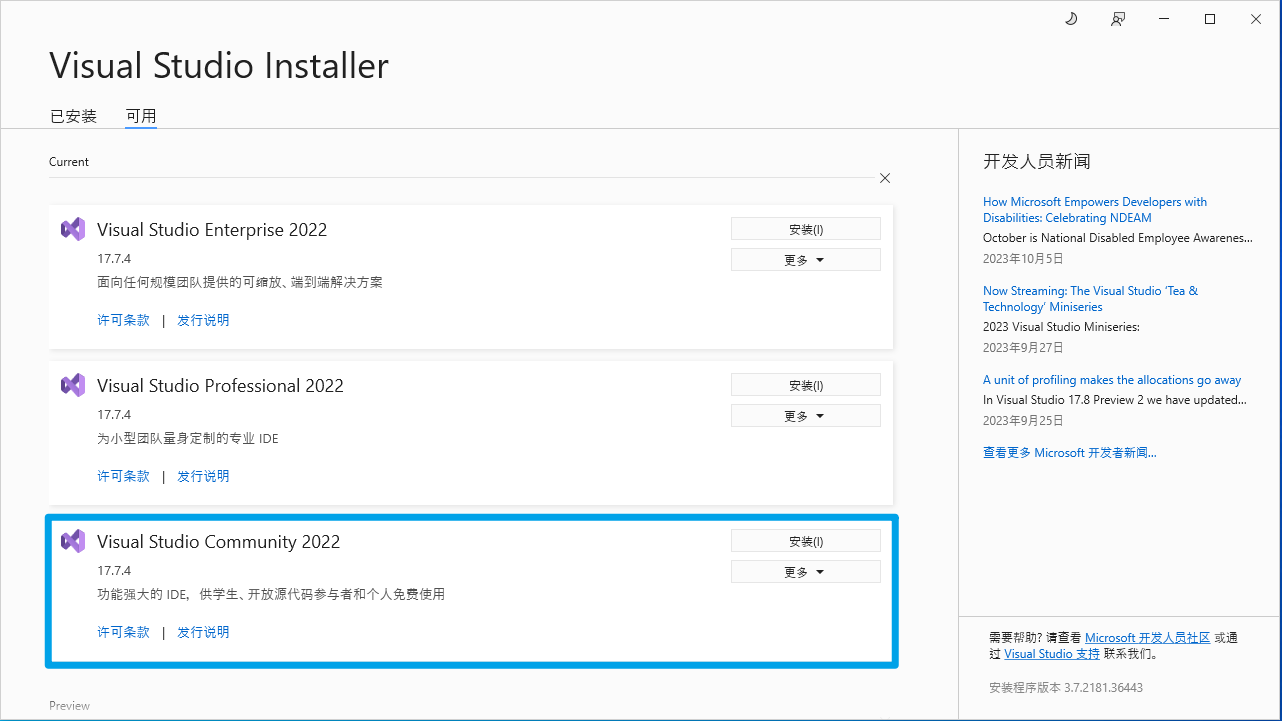Image resolution: width=1282 pixels, height=721 pixels.
Task: Open 许可条款 link for Community 2022
Action: point(123,632)
